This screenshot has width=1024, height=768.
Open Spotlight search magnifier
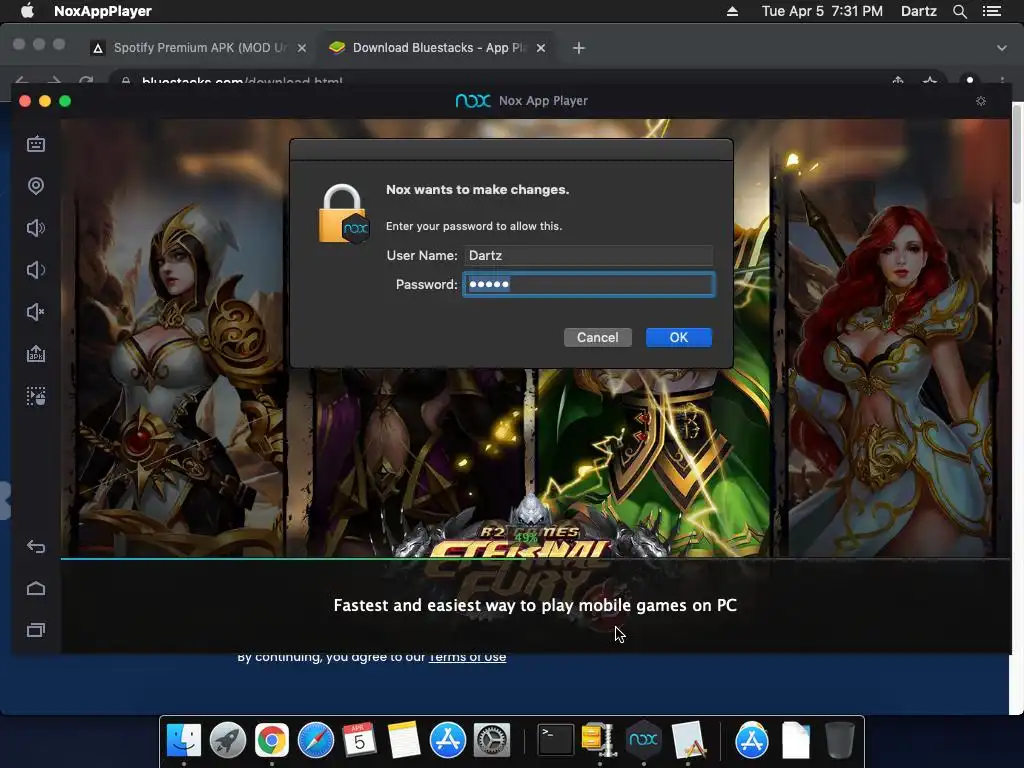(x=960, y=11)
